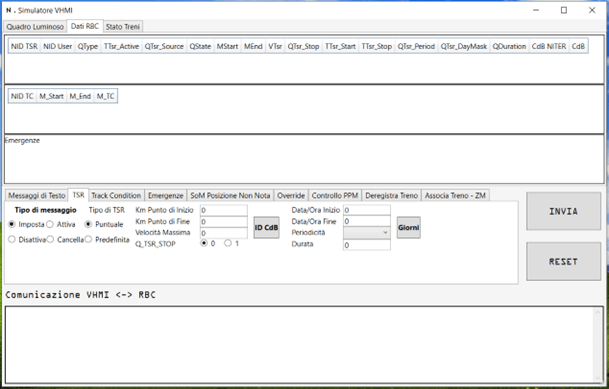Click the CdB NITER column header

pyautogui.click(x=549, y=46)
